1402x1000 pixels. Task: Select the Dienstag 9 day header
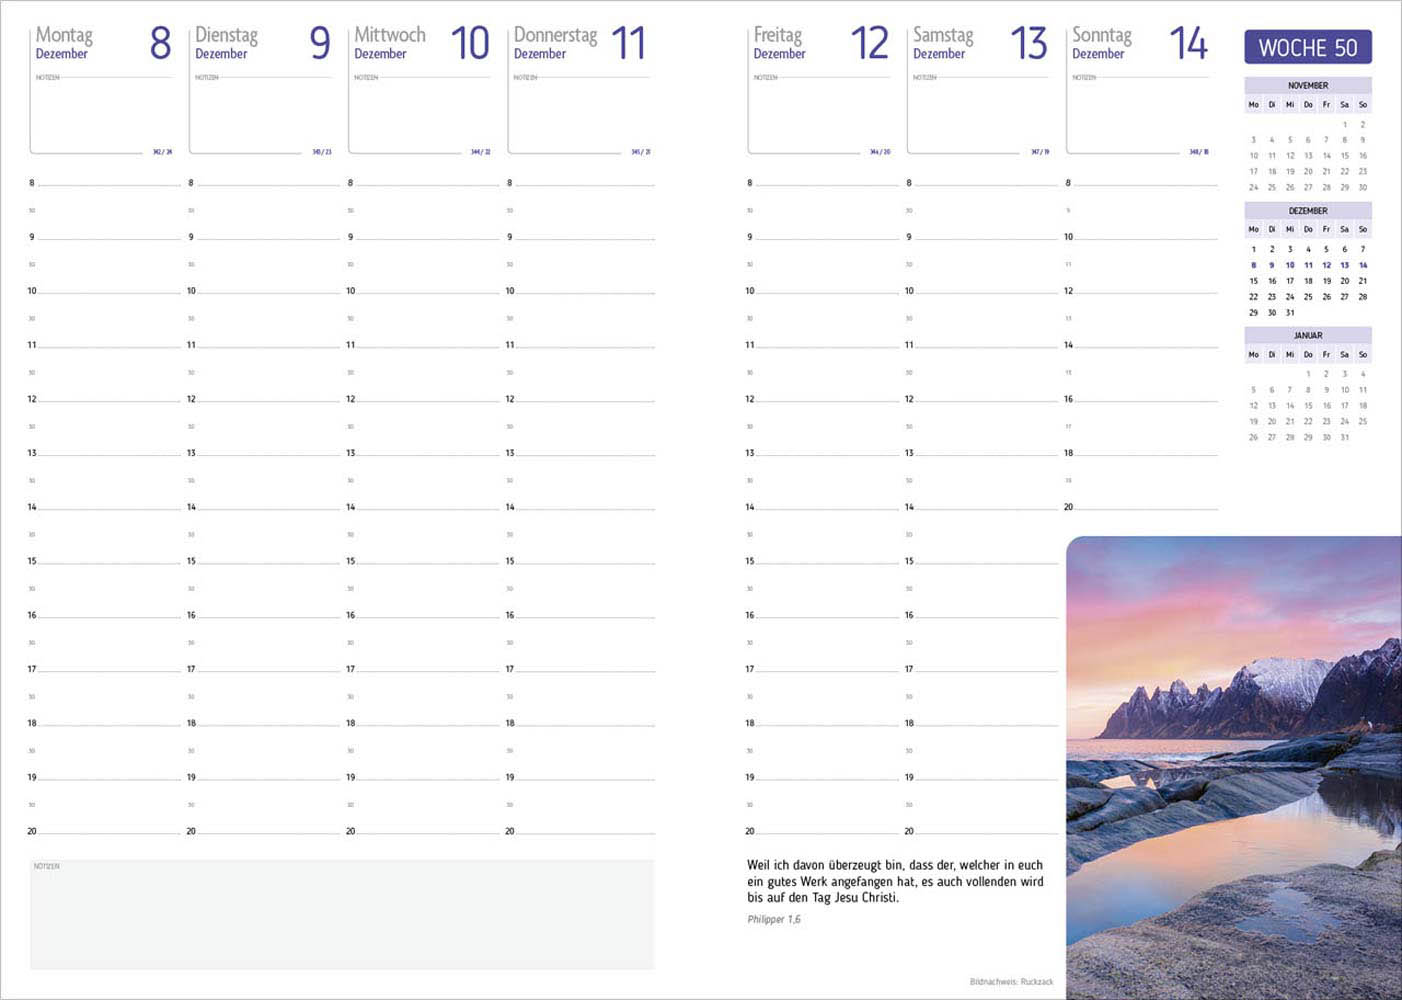[x=262, y=43]
